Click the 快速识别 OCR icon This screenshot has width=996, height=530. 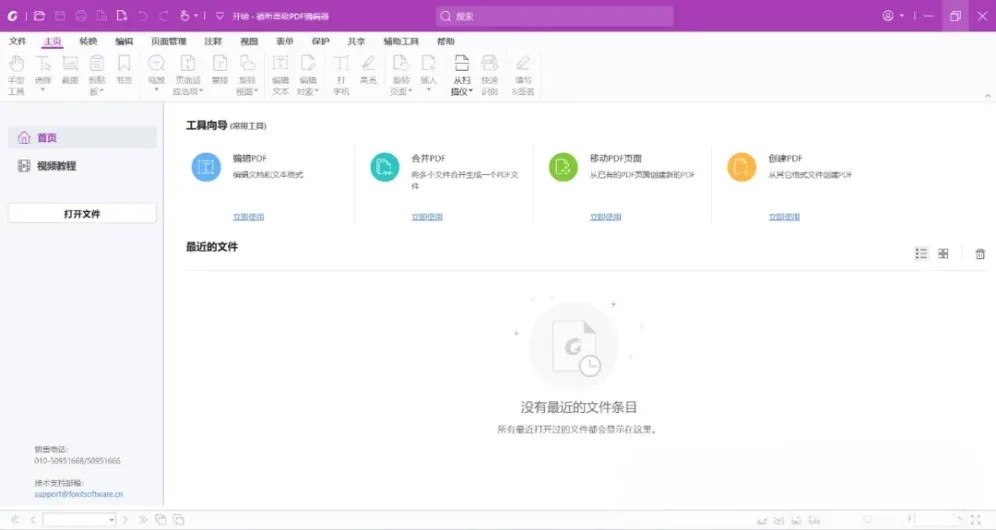tap(489, 74)
